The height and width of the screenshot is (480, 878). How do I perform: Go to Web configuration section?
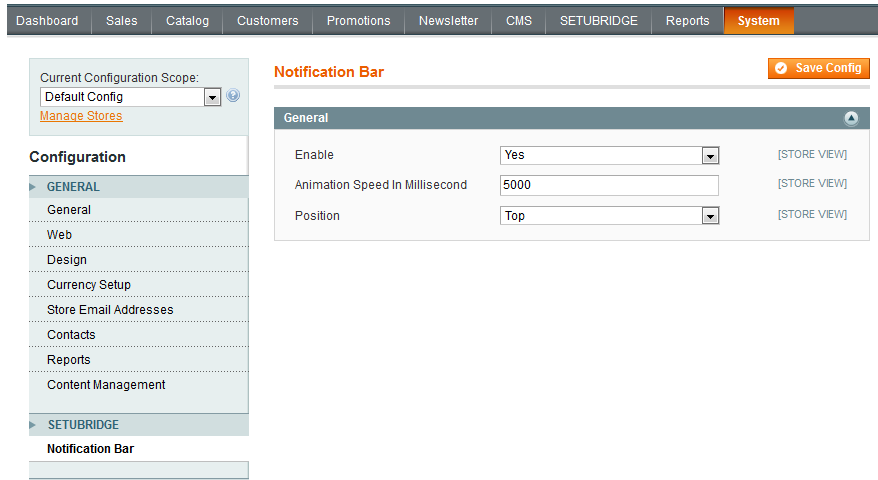[59, 235]
